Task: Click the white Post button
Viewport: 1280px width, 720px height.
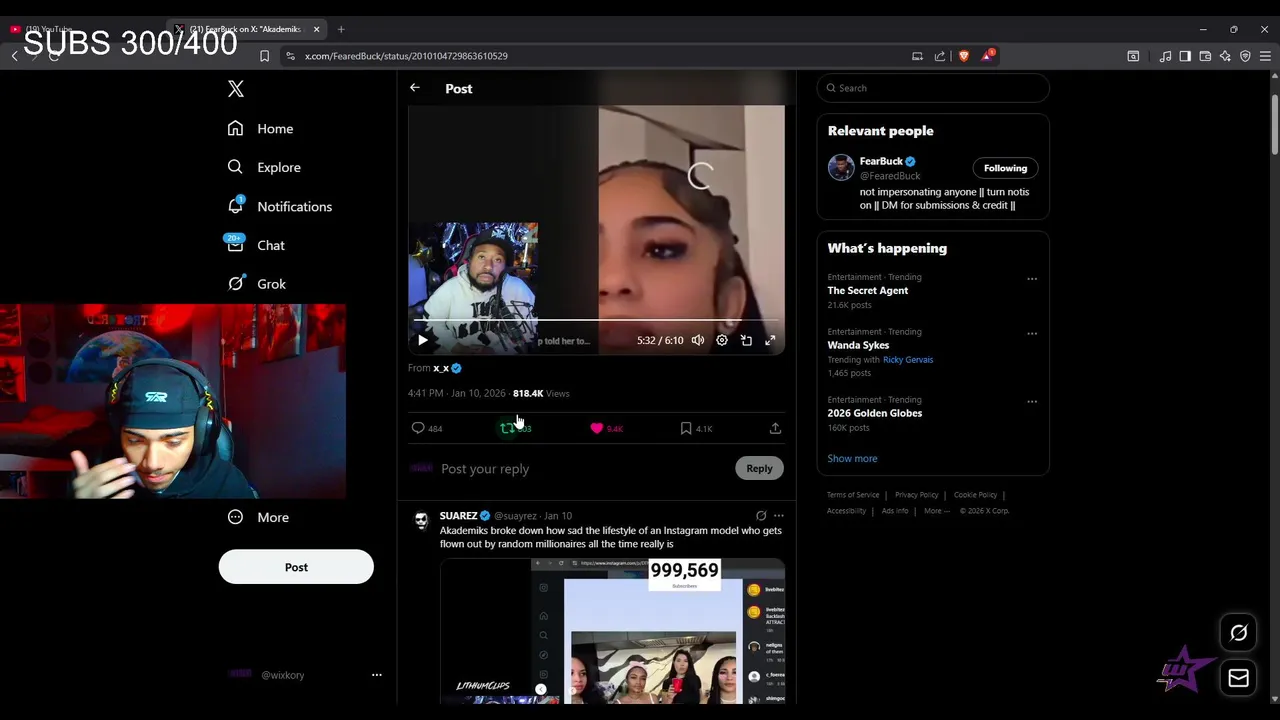Action: 296,567
